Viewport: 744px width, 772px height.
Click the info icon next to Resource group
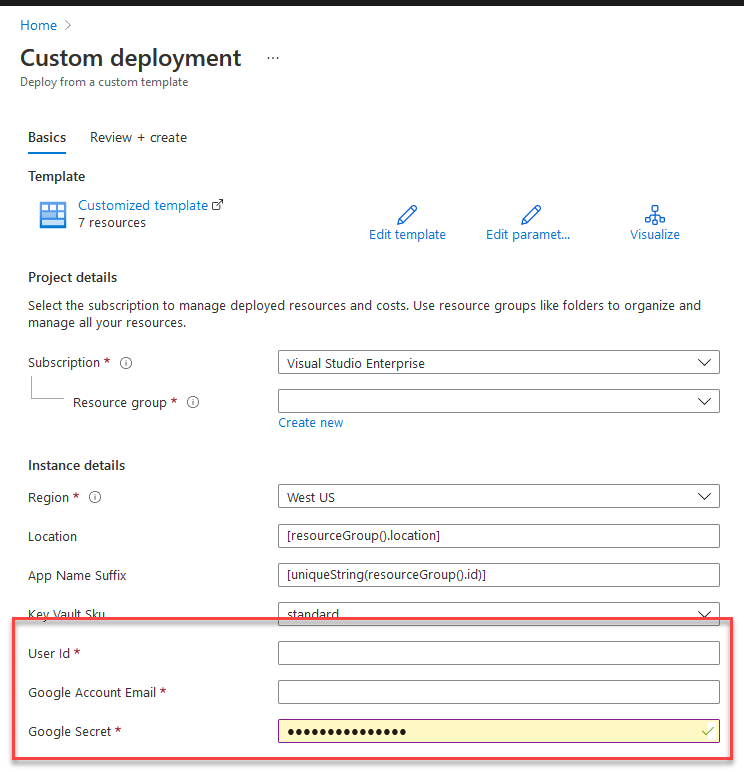point(193,403)
